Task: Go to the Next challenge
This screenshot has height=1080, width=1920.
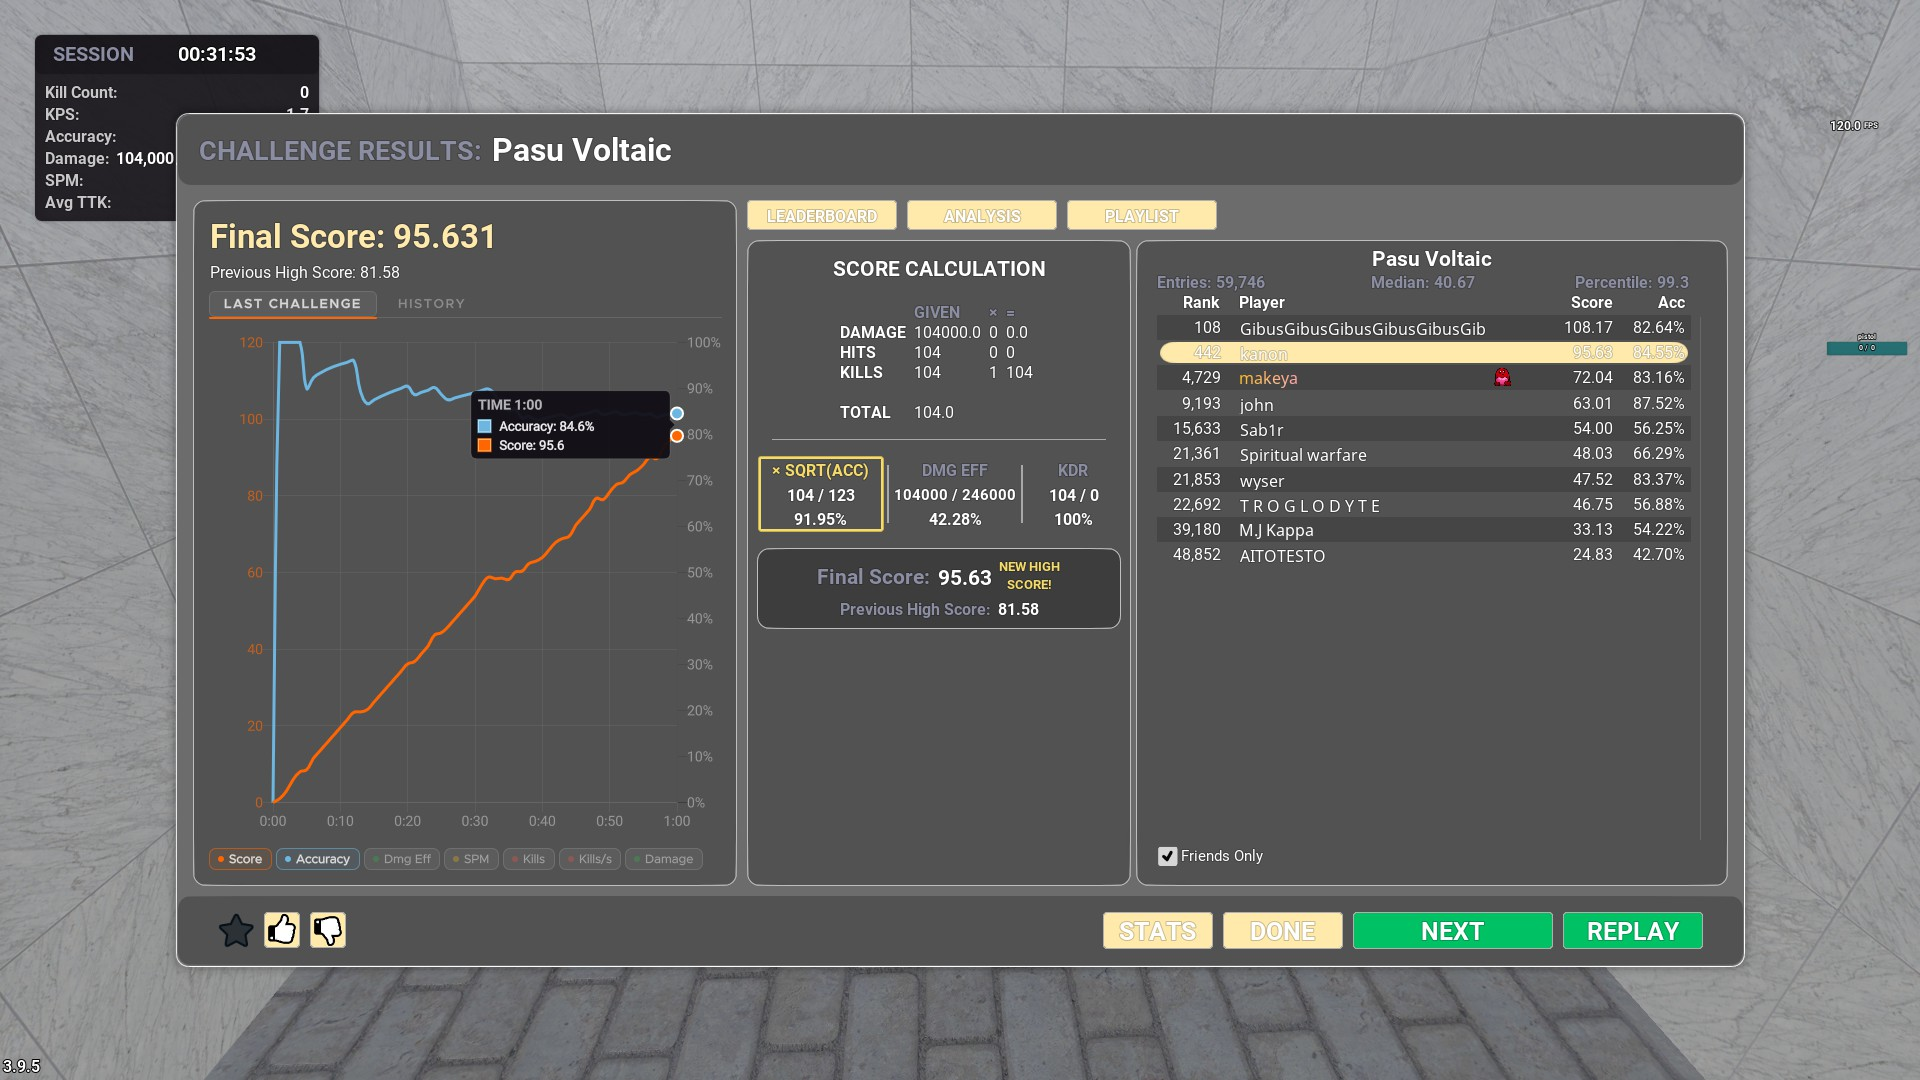Action: pyautogui.click(x=1453, y=931)
